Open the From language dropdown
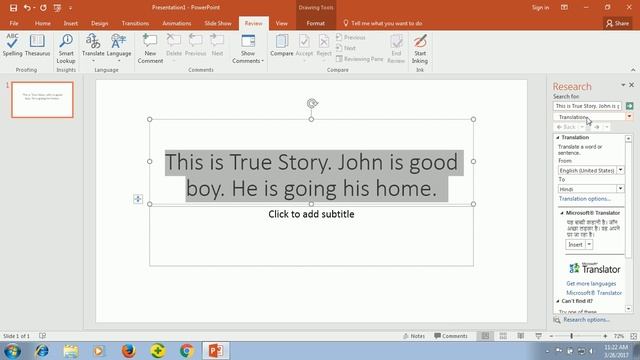Viewport: 640px width, 360px height. (x=620, y=170)
